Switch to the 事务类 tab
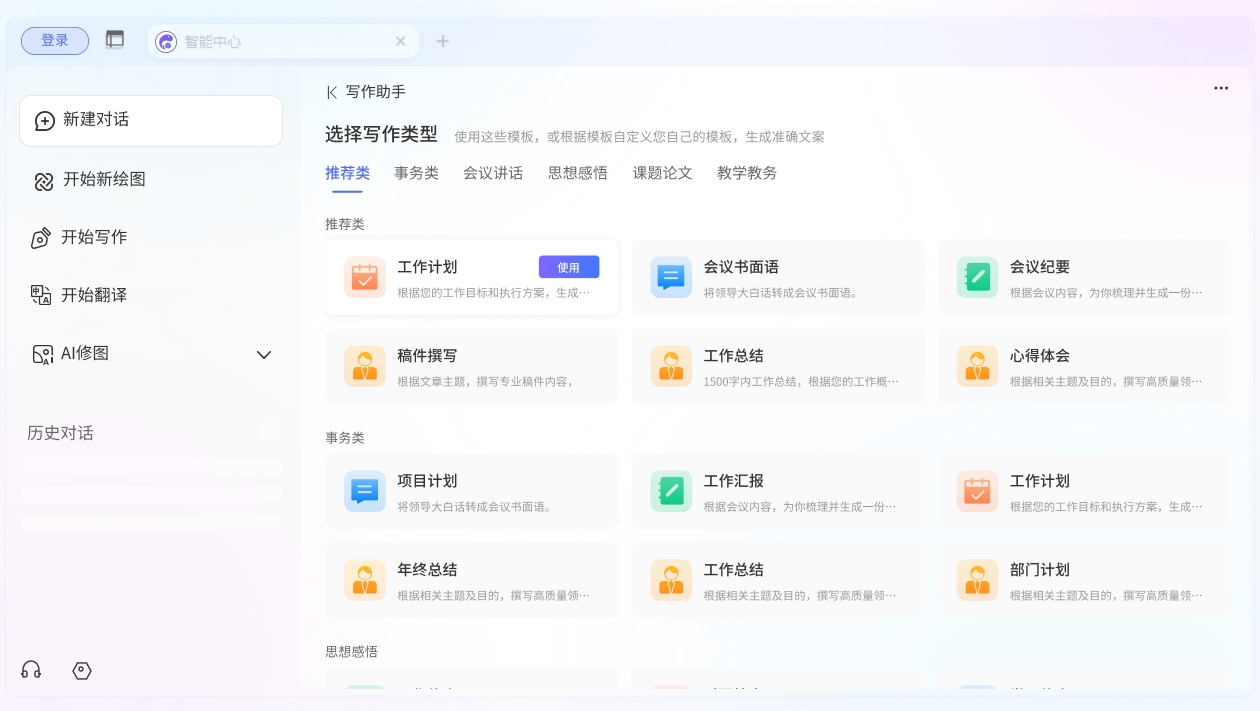The image size is (1260, 711). click(416, 173)
